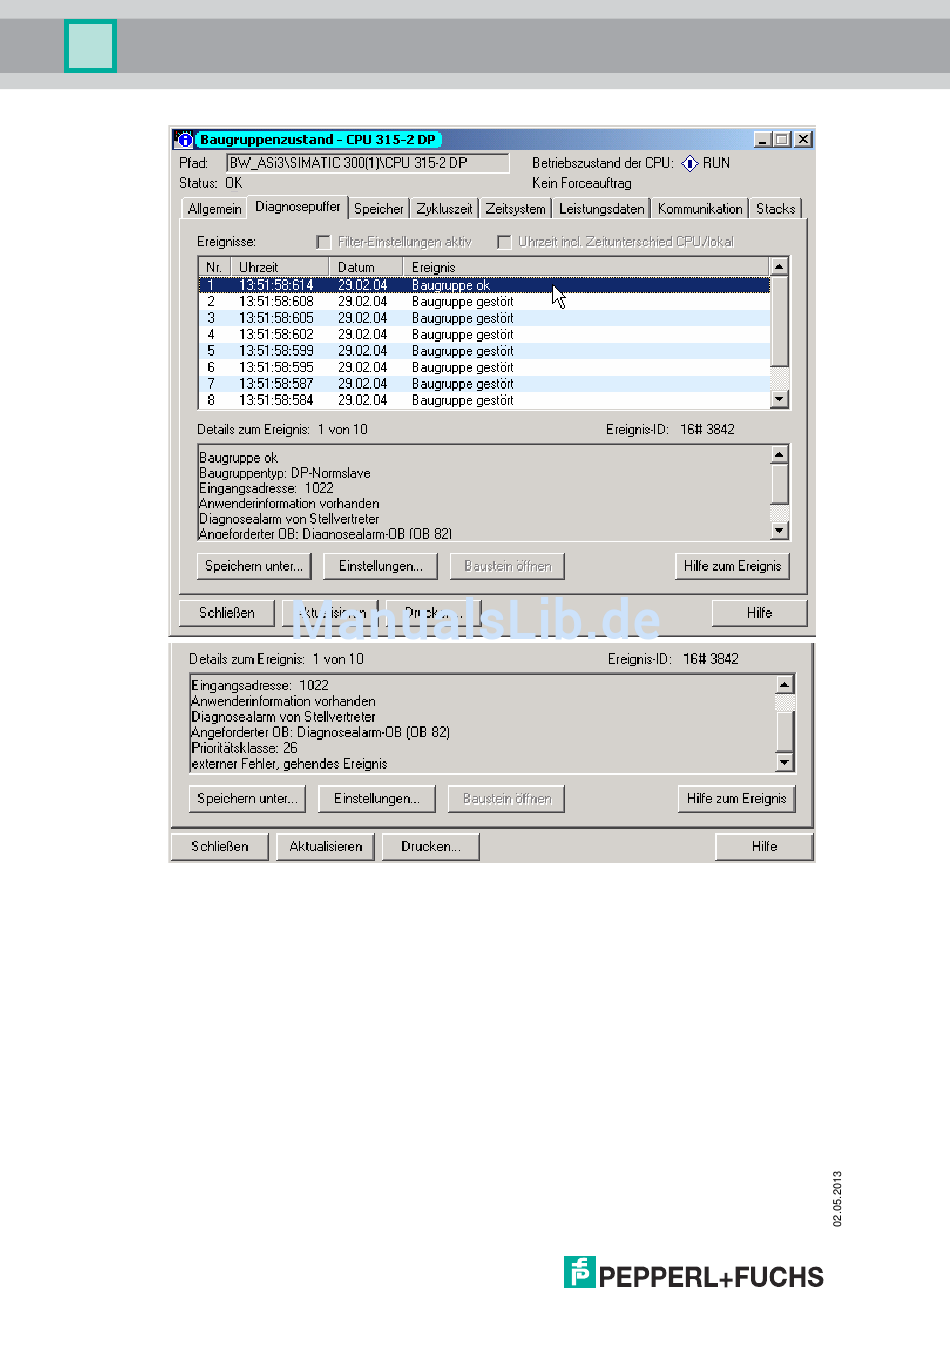950x1346 pixels.
Task: Click the Aktualisieren button in the lower dialog
Action: 326,847
